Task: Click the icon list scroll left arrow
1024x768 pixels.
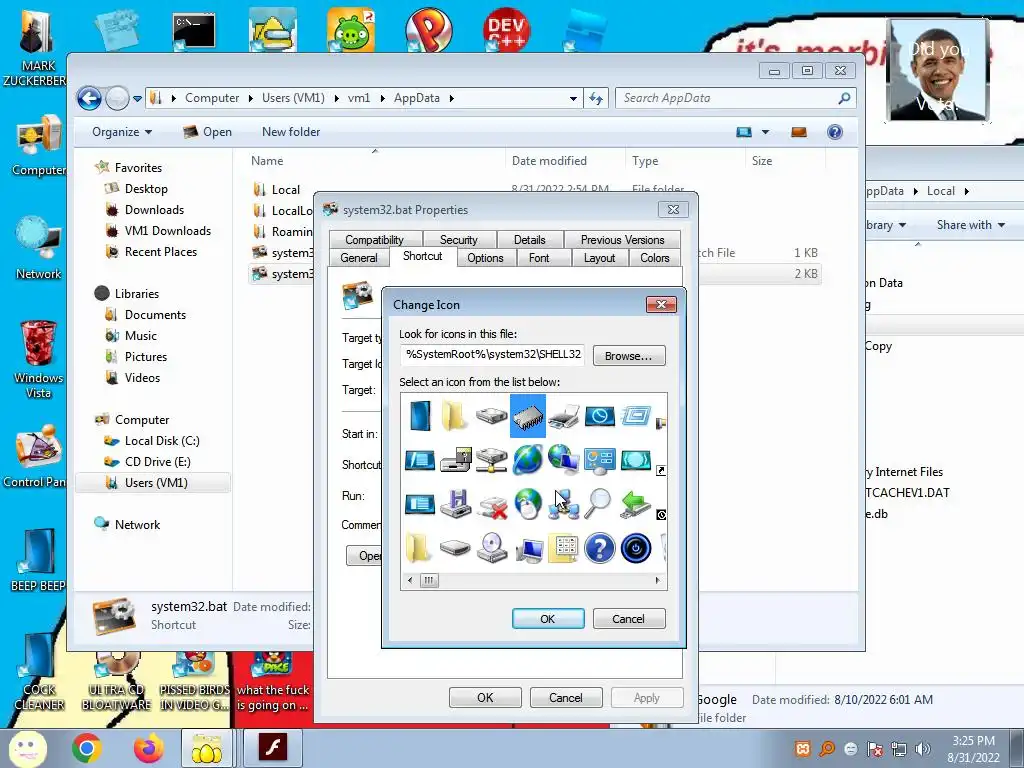Action: pos(410,580)
